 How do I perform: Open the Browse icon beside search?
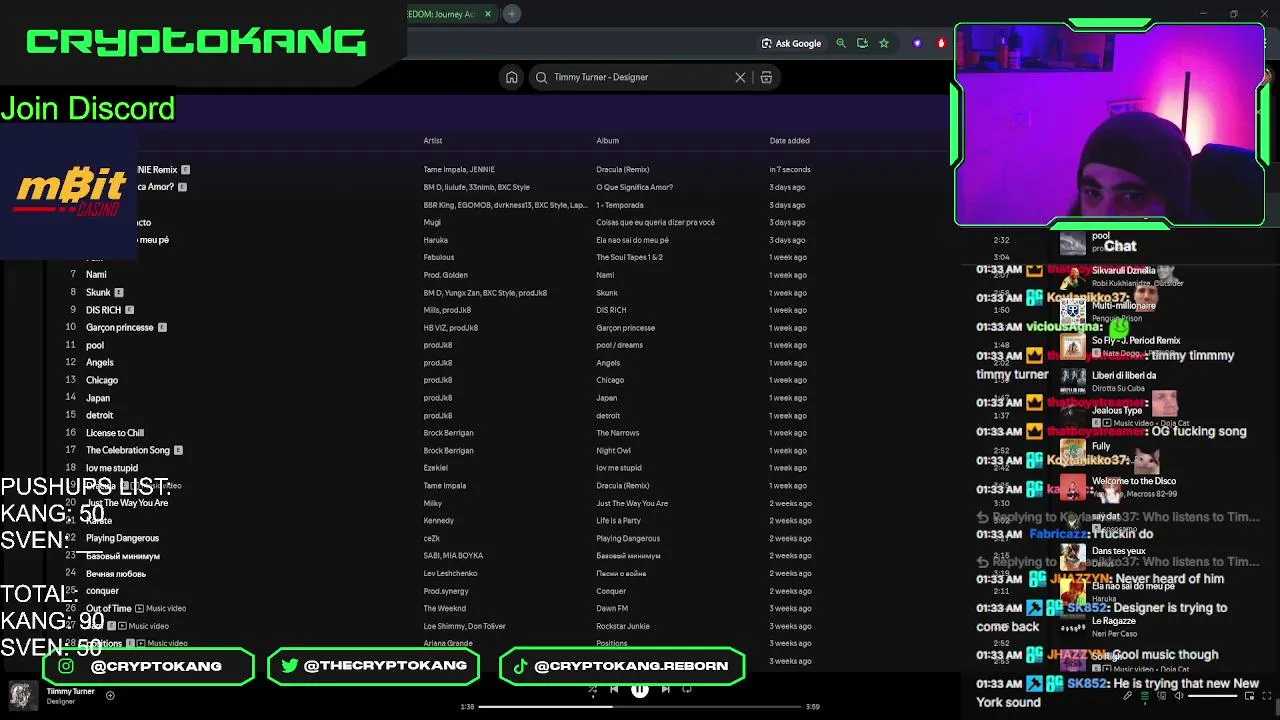tap(766, 77)
